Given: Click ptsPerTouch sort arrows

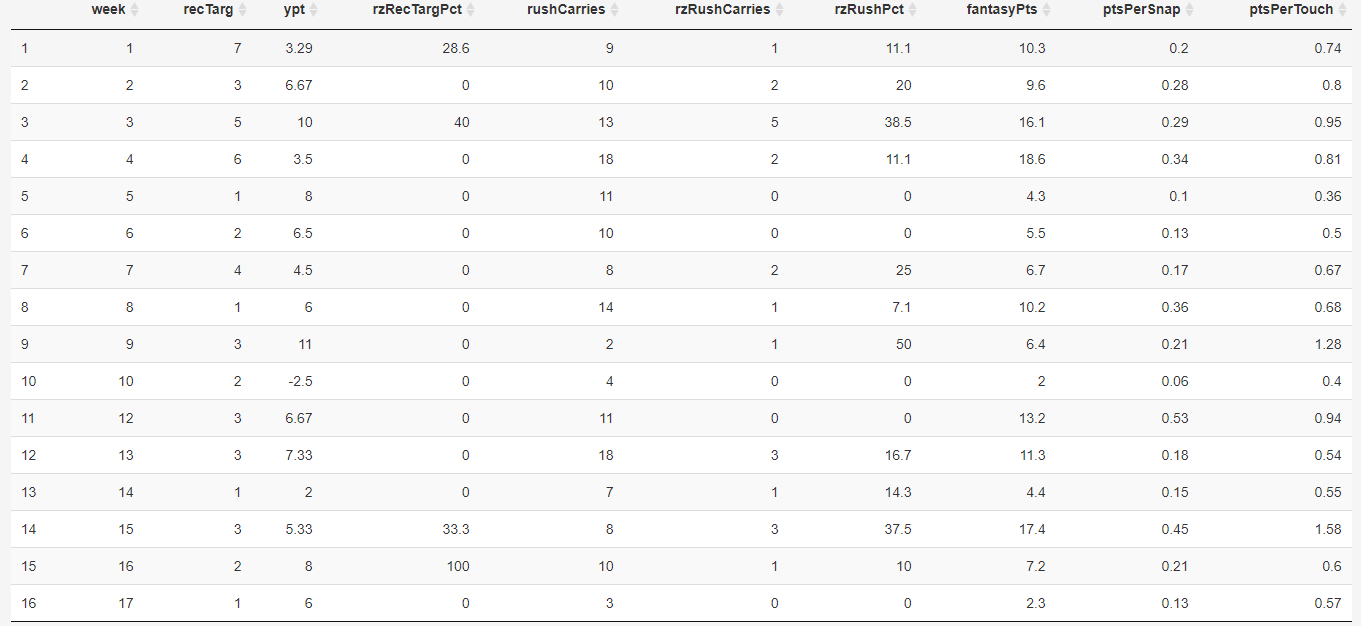Looking at the screenshot, I should pyautogui.click(x=1343, y=10).
